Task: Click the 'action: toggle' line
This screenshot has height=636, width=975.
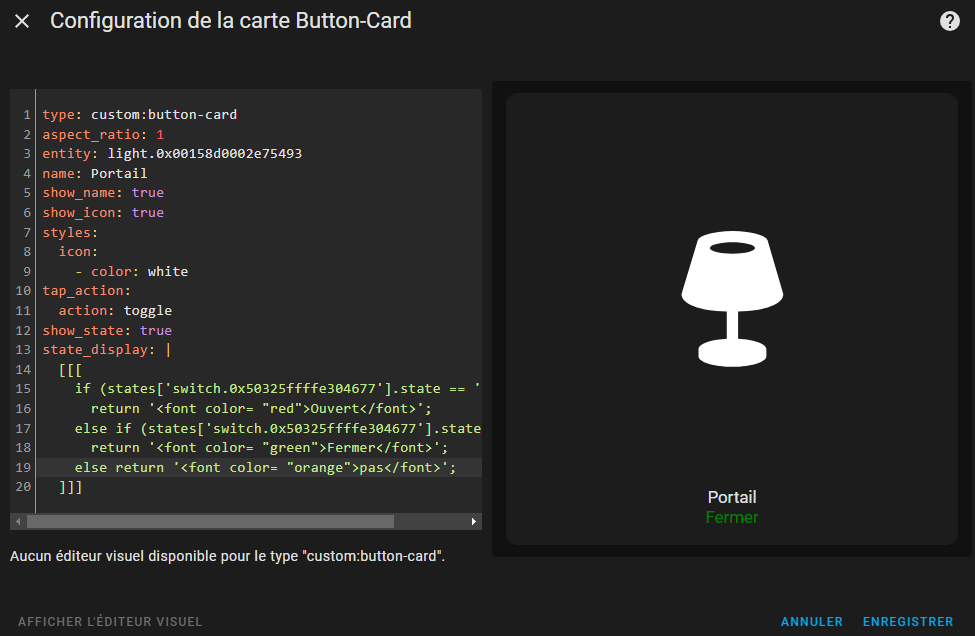Action: point(115,311)
